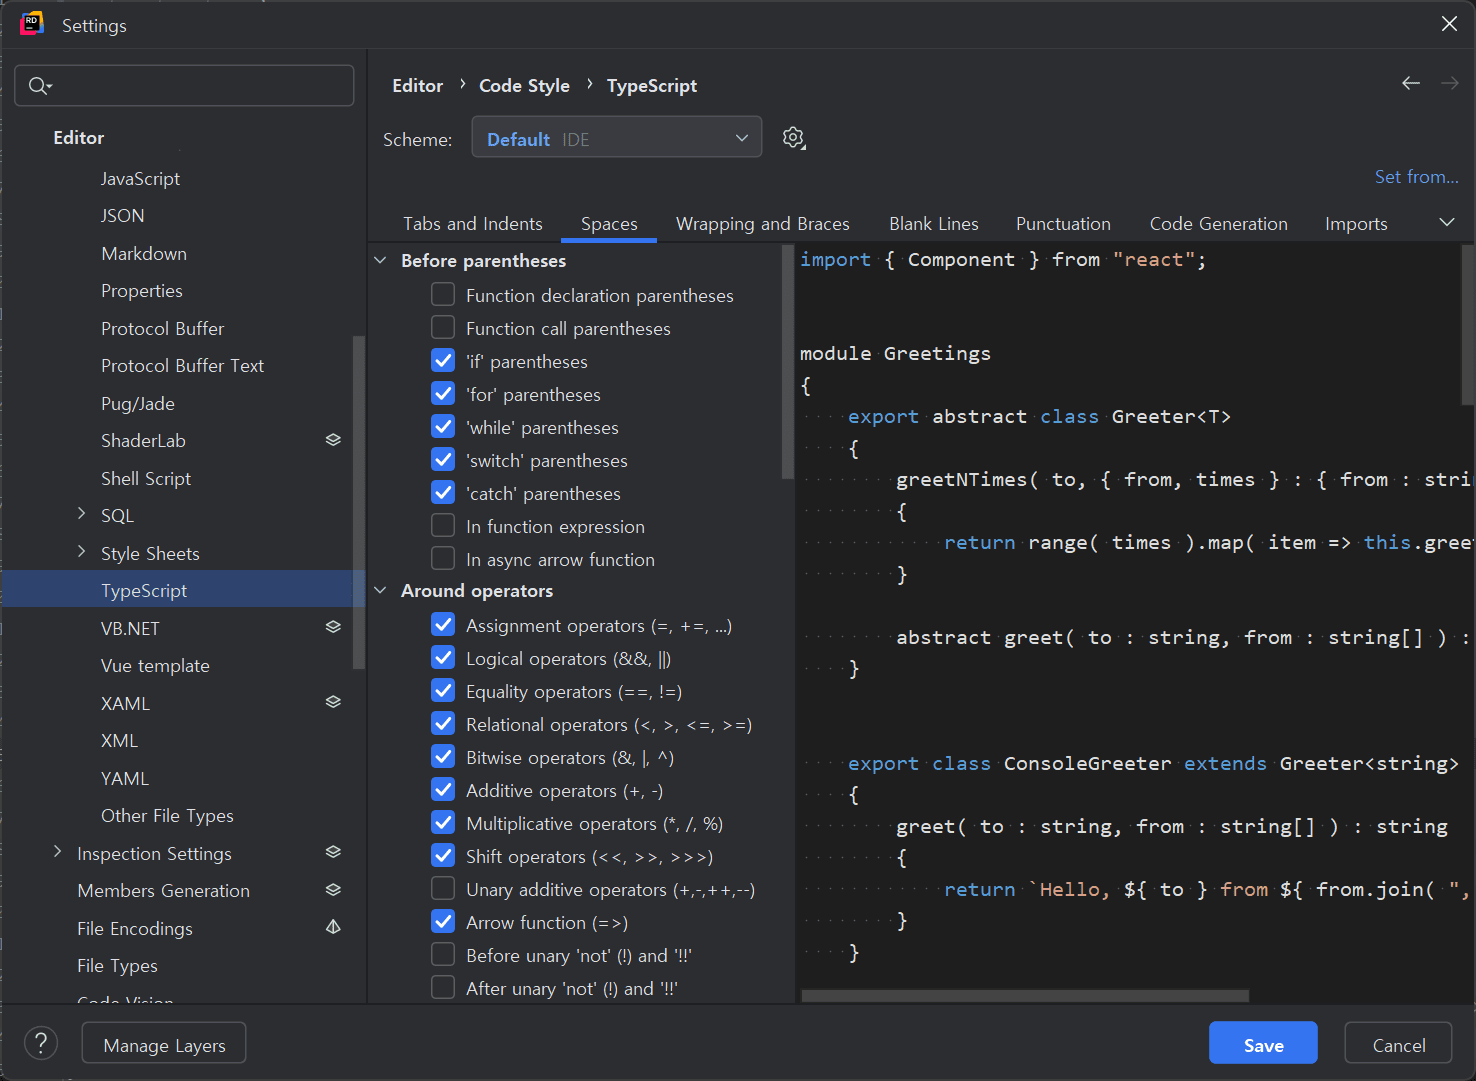Click the settings search field

(185, 86)
